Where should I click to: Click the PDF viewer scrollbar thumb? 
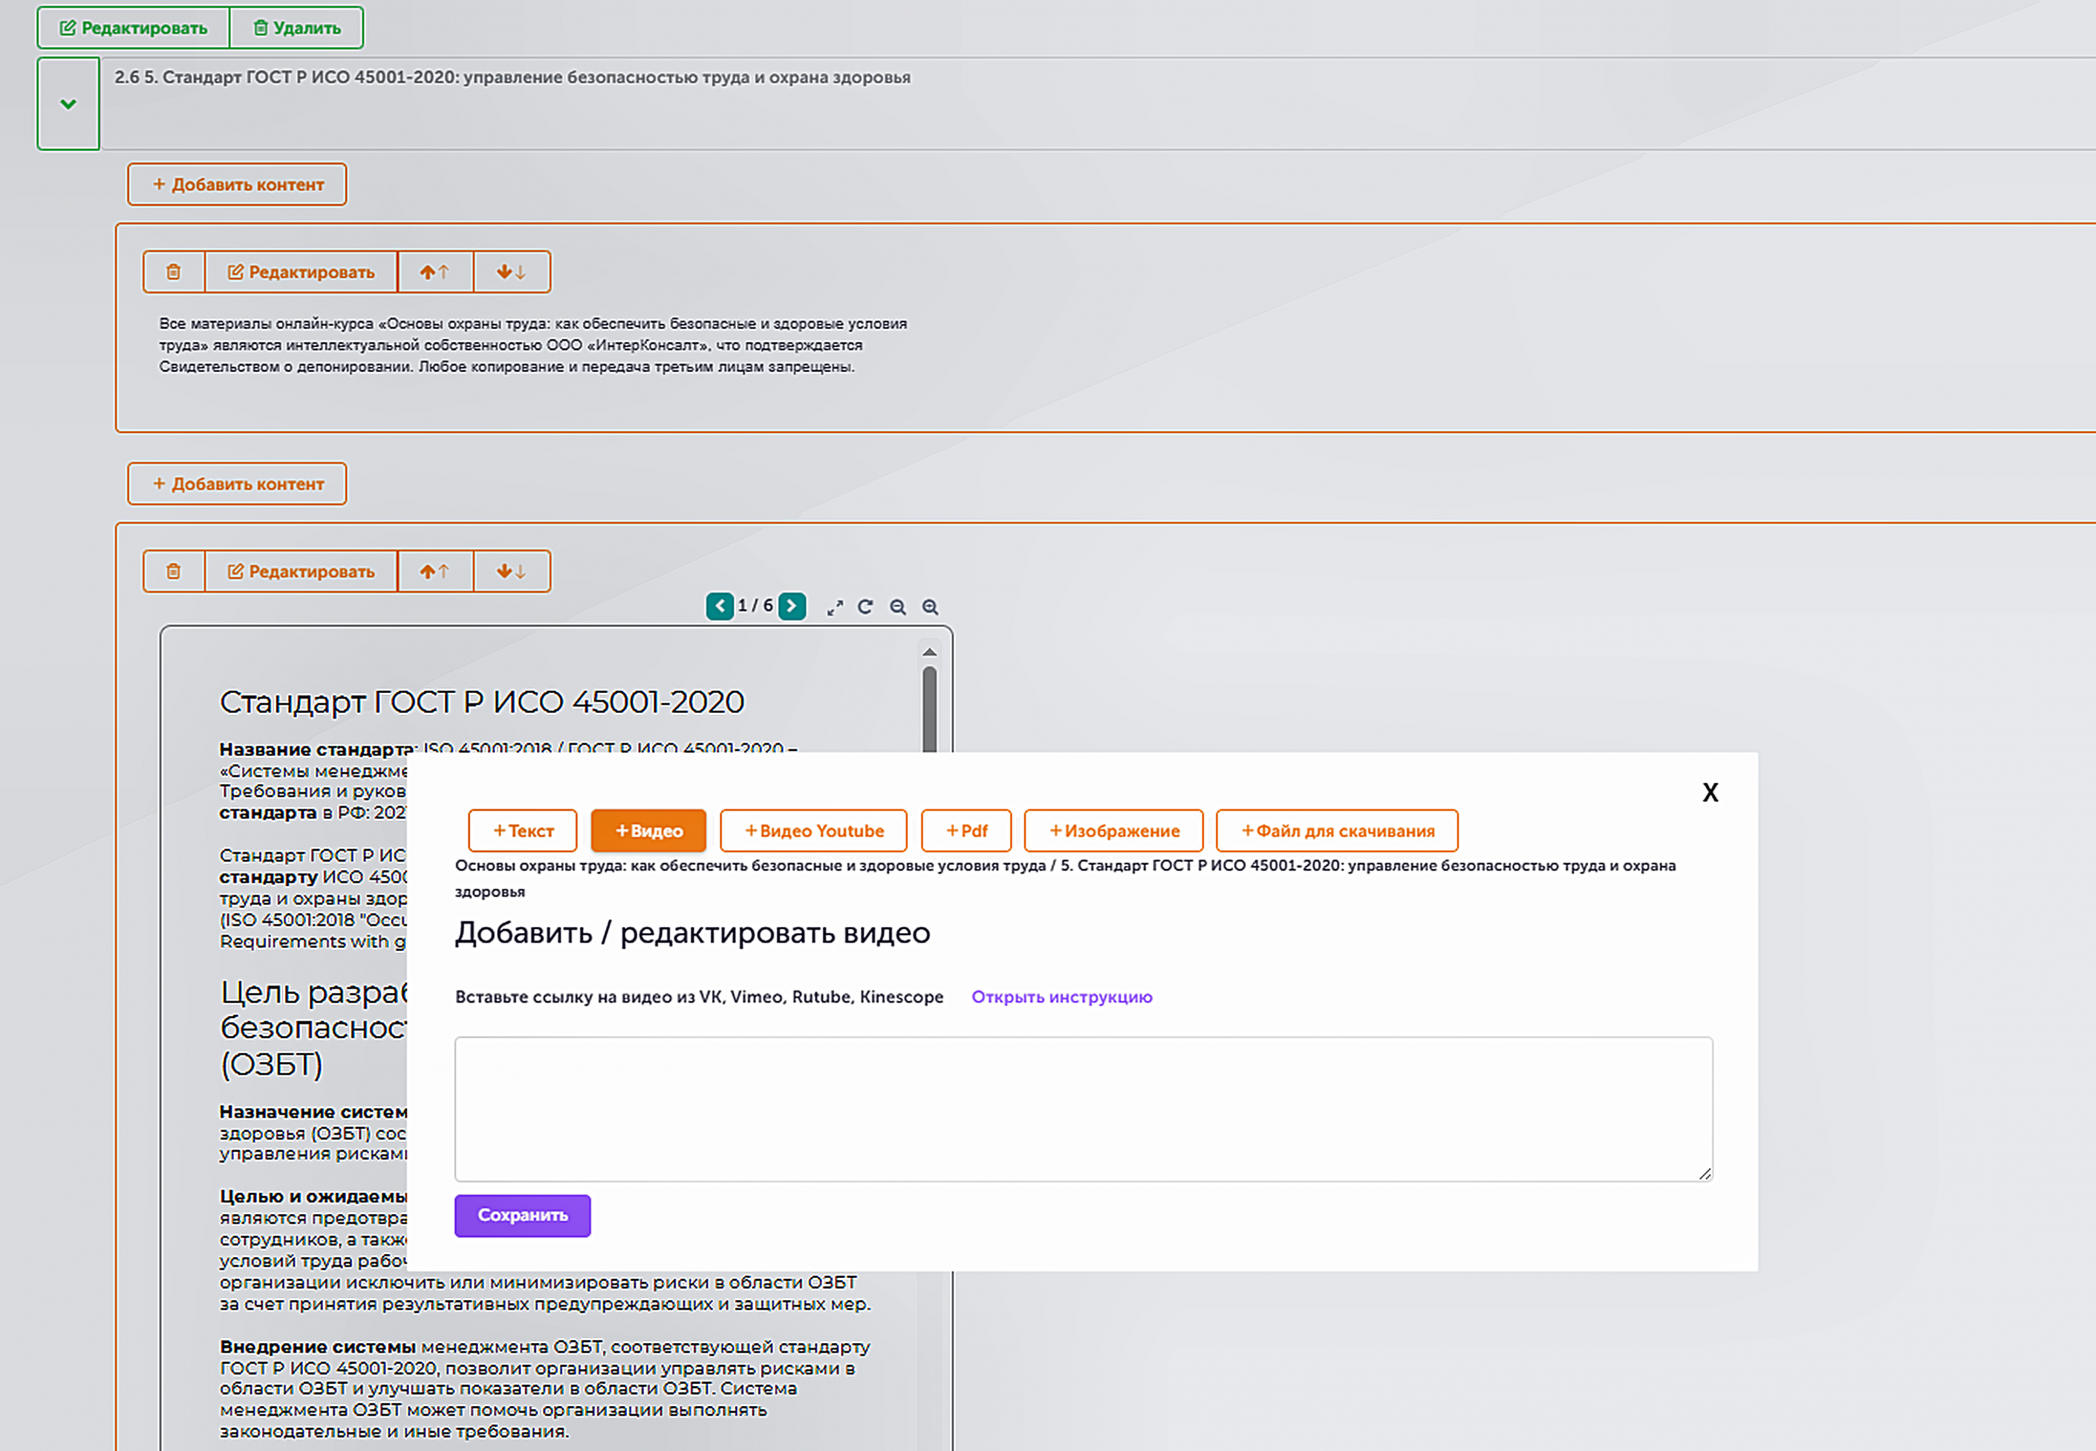[930, 709]
